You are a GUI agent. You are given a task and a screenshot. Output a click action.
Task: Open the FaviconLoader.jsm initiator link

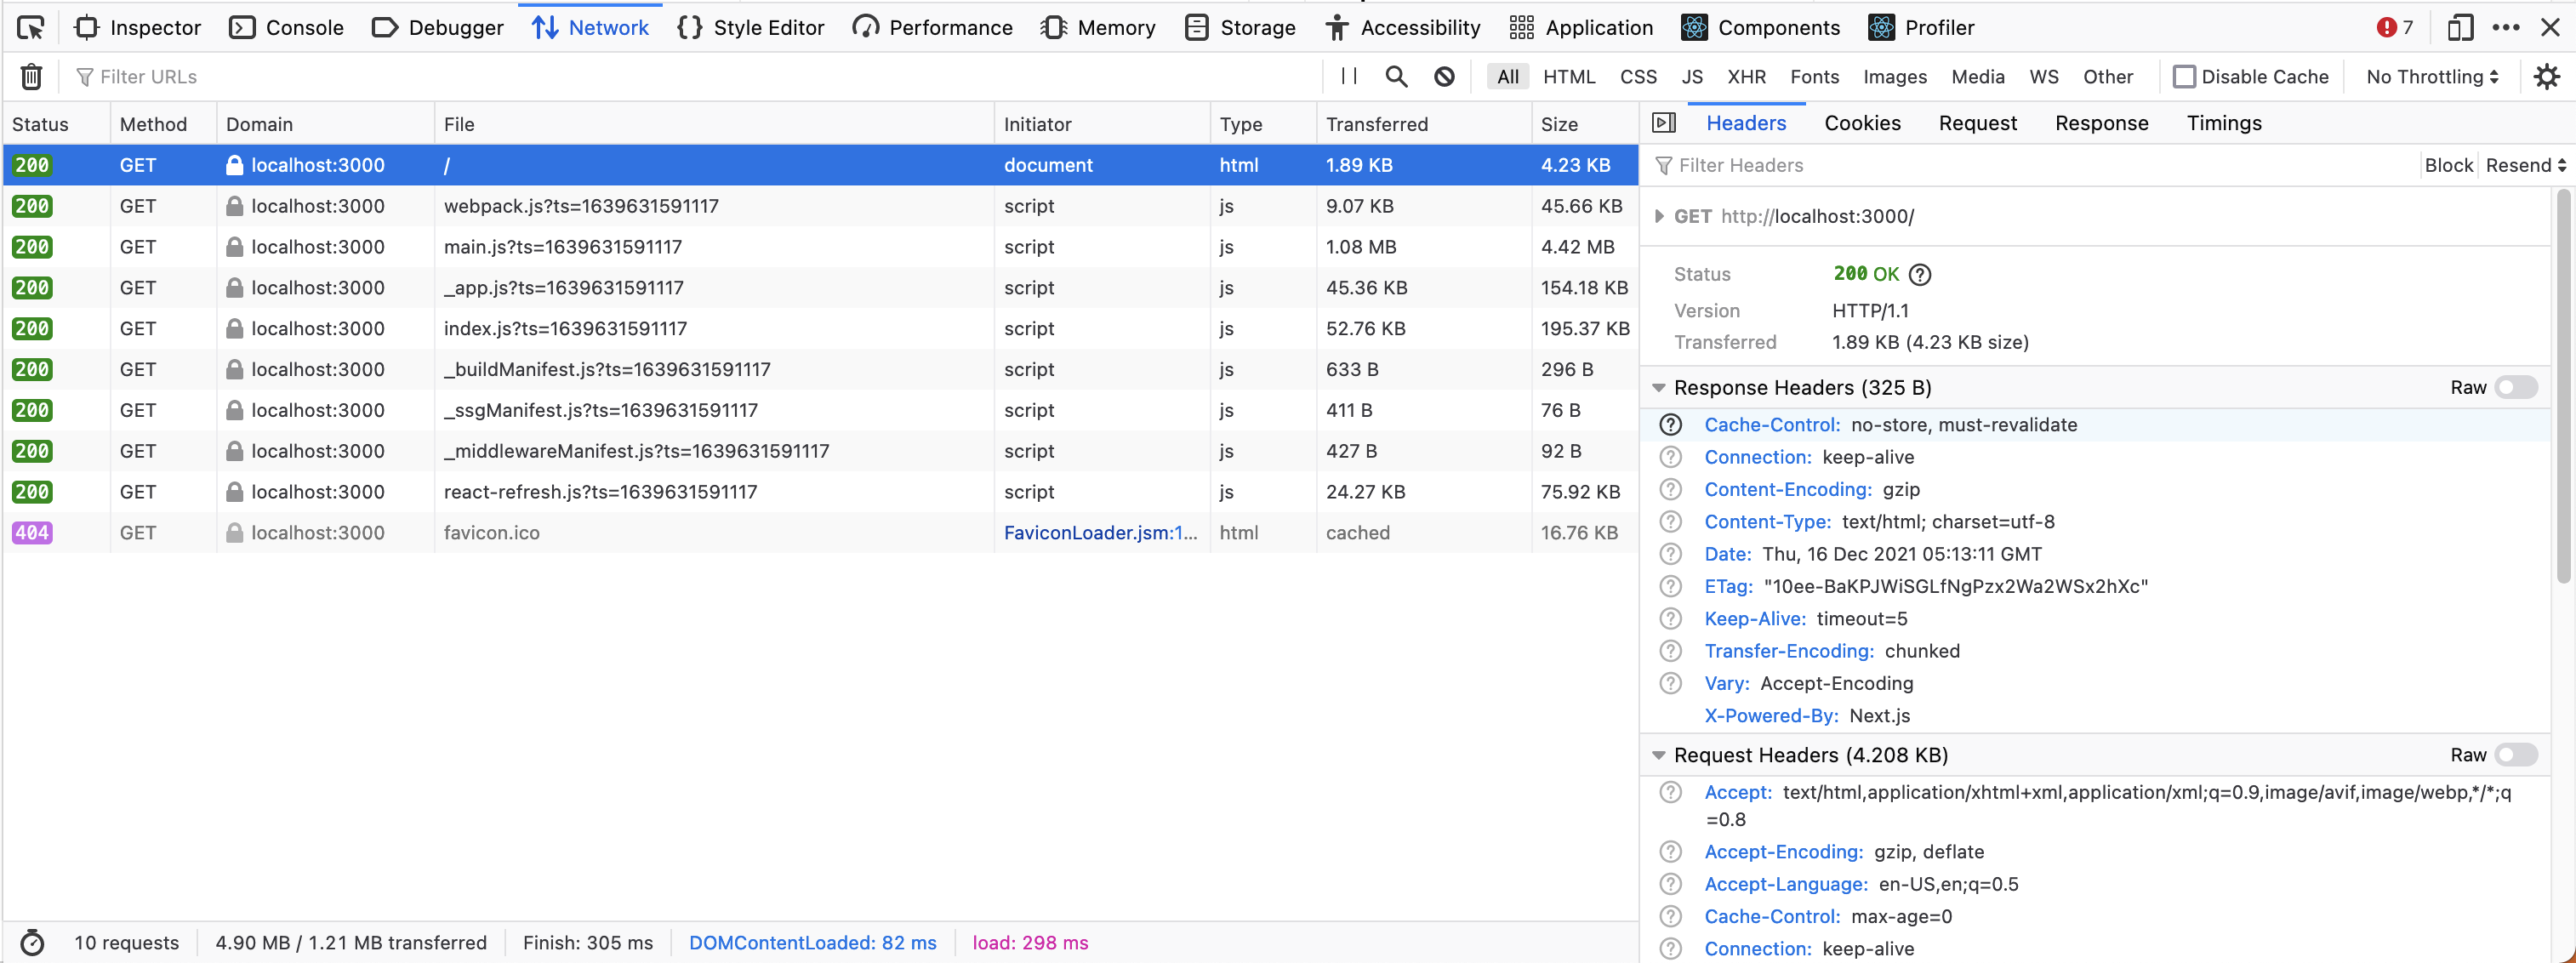[x=1098, y=532]
